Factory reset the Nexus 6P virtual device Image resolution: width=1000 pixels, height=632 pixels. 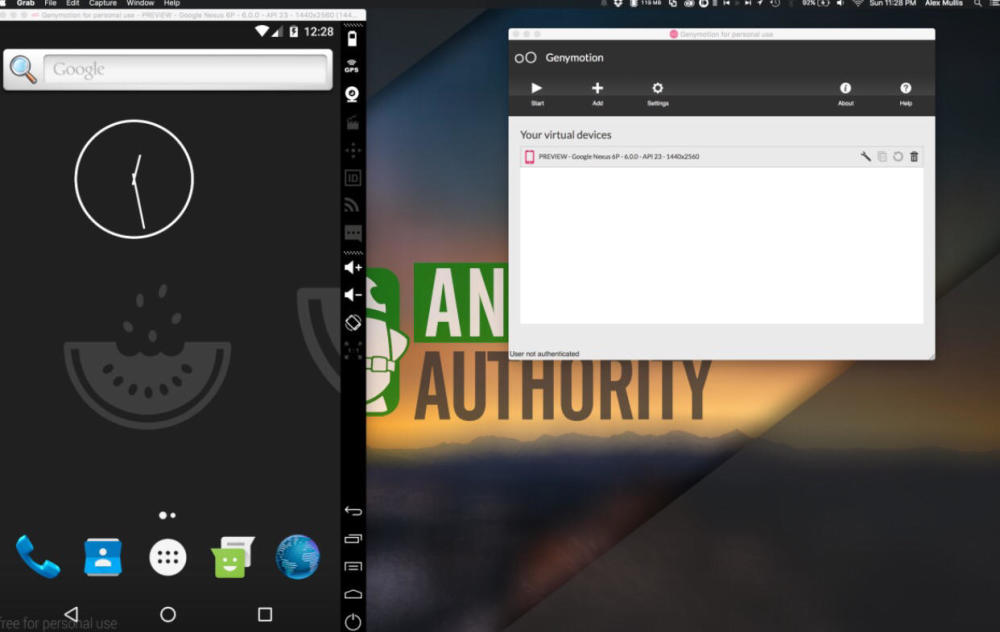pos(898,156)
